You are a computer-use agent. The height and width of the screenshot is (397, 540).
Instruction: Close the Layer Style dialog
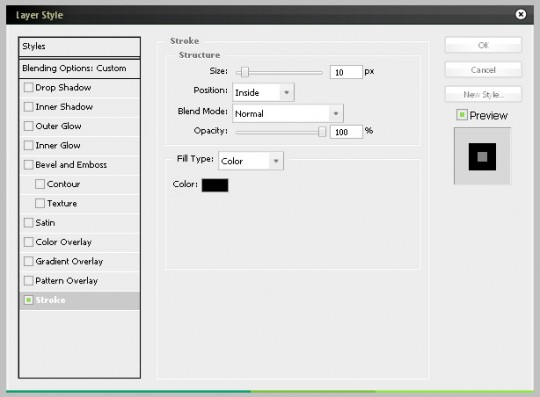coord(520,14)
